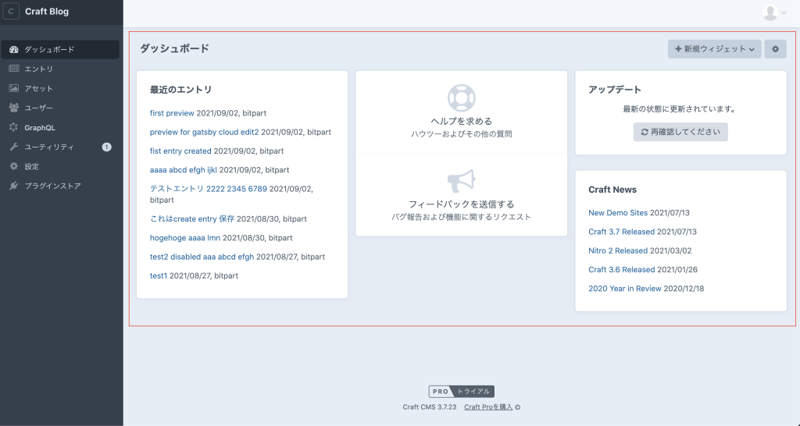The image size is (800, 426).
Task: Click the Craft Blog site logo icon
Action: (x=13, y=12)
